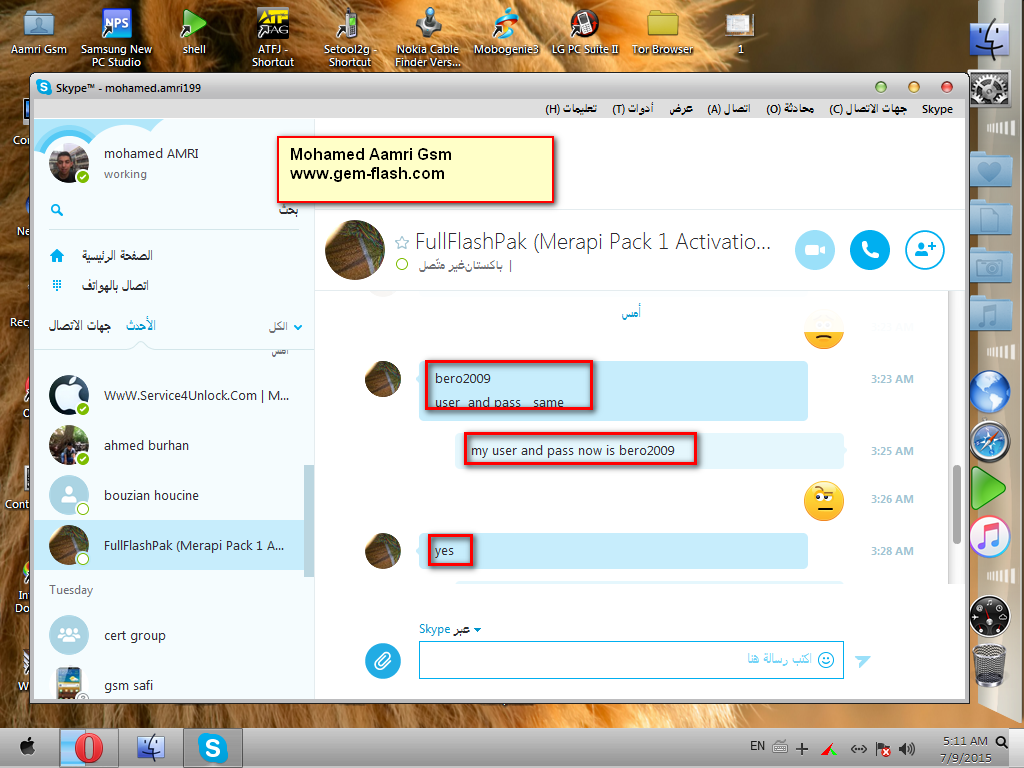Open Nokia Cable Finder desktop icon
The width and height of the screenshot is (1024, 768).
coord(428,38)
